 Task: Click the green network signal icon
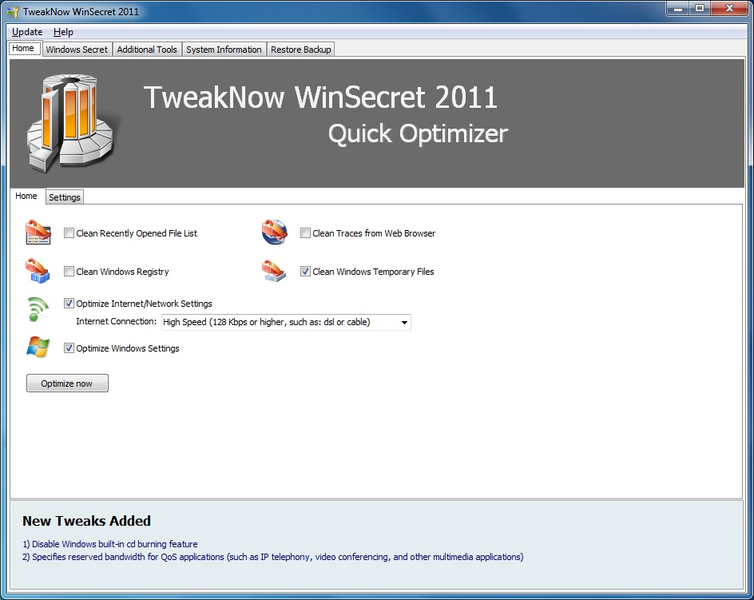tap(38, 310)
